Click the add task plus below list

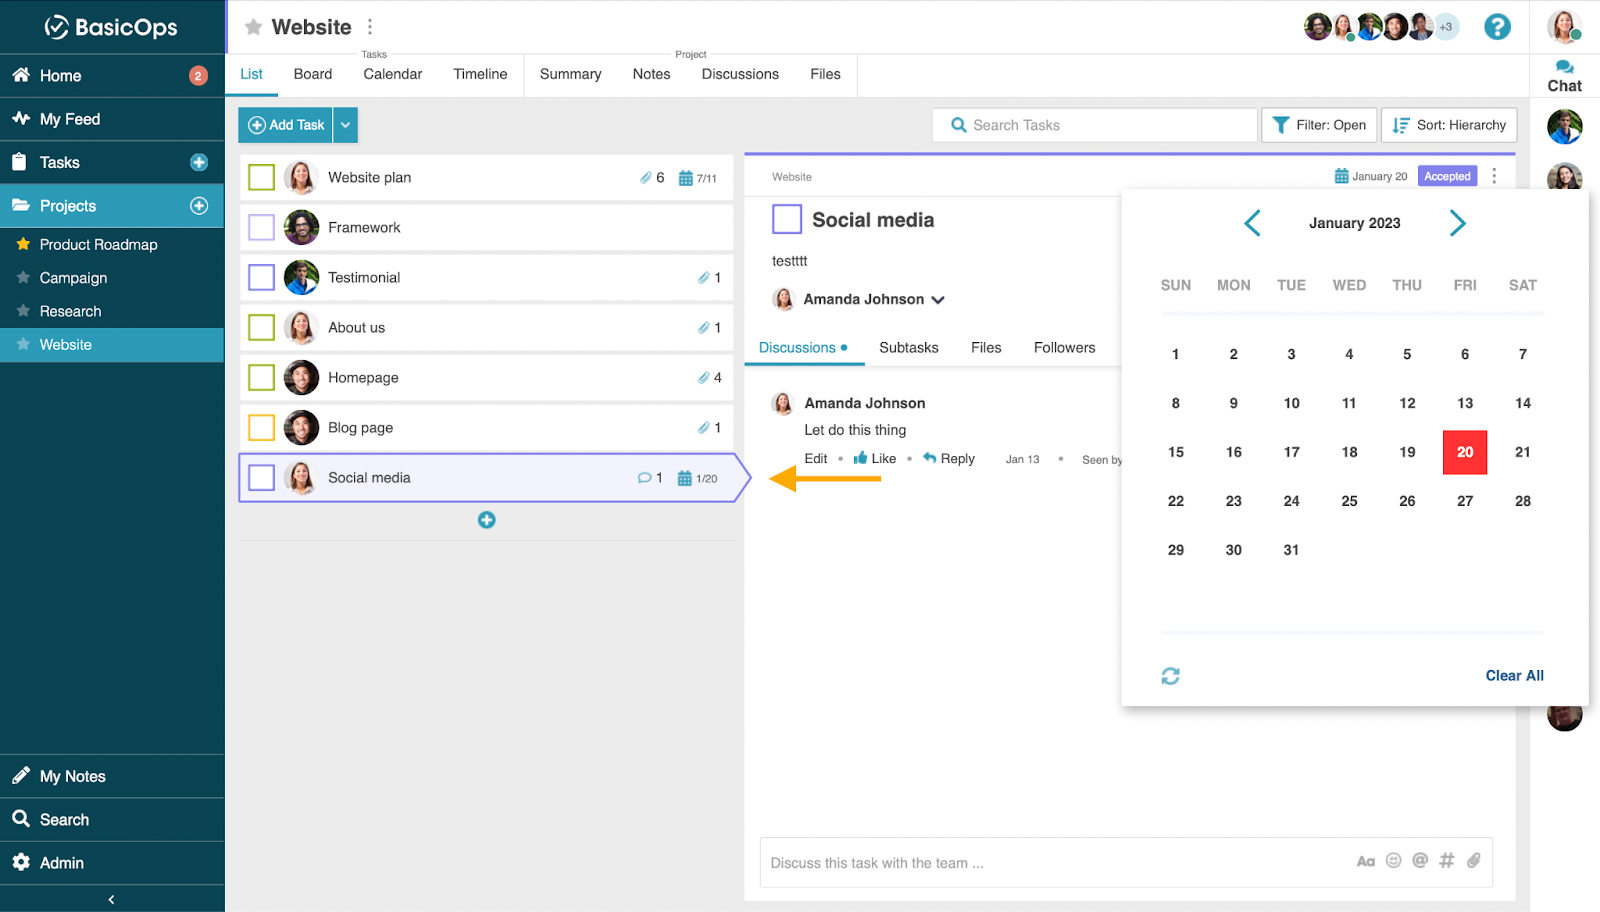point(486,520)
